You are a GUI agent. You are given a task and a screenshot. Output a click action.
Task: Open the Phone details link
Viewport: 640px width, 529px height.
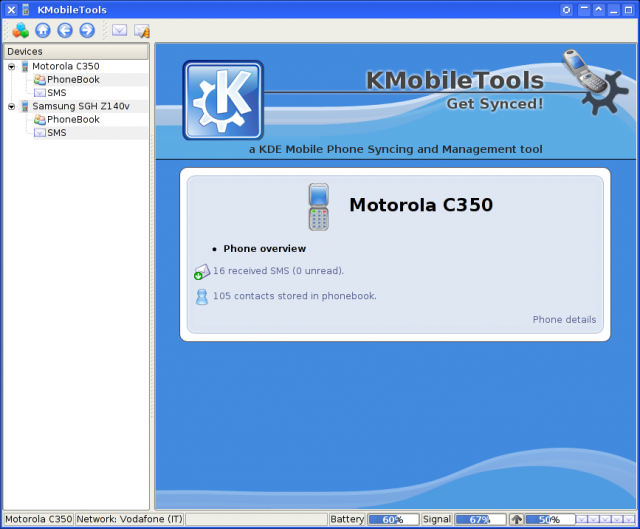[x=564, y=320]
